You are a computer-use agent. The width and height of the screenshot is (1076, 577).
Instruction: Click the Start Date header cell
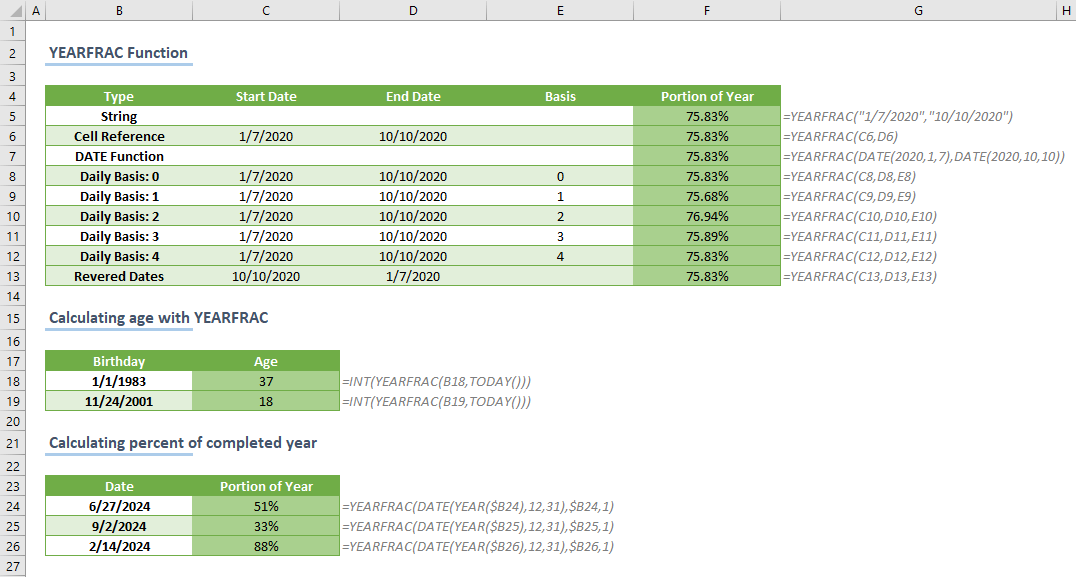(x=266, y=96)
